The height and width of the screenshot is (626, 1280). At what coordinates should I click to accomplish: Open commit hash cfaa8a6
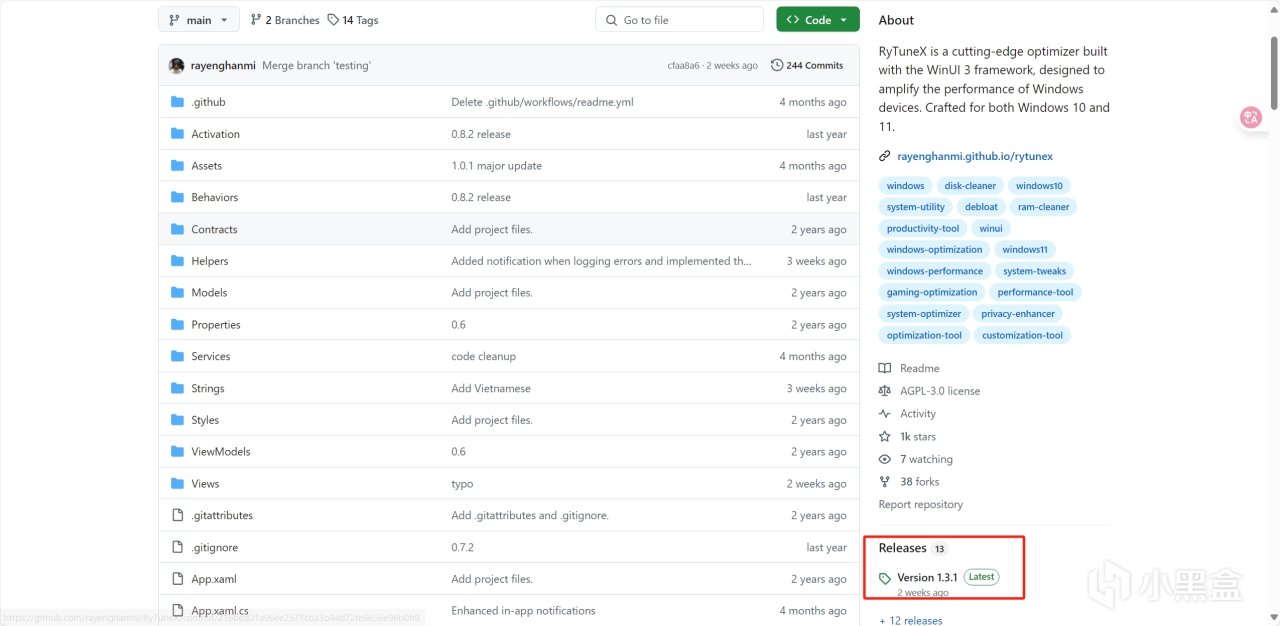click(684, 65)
